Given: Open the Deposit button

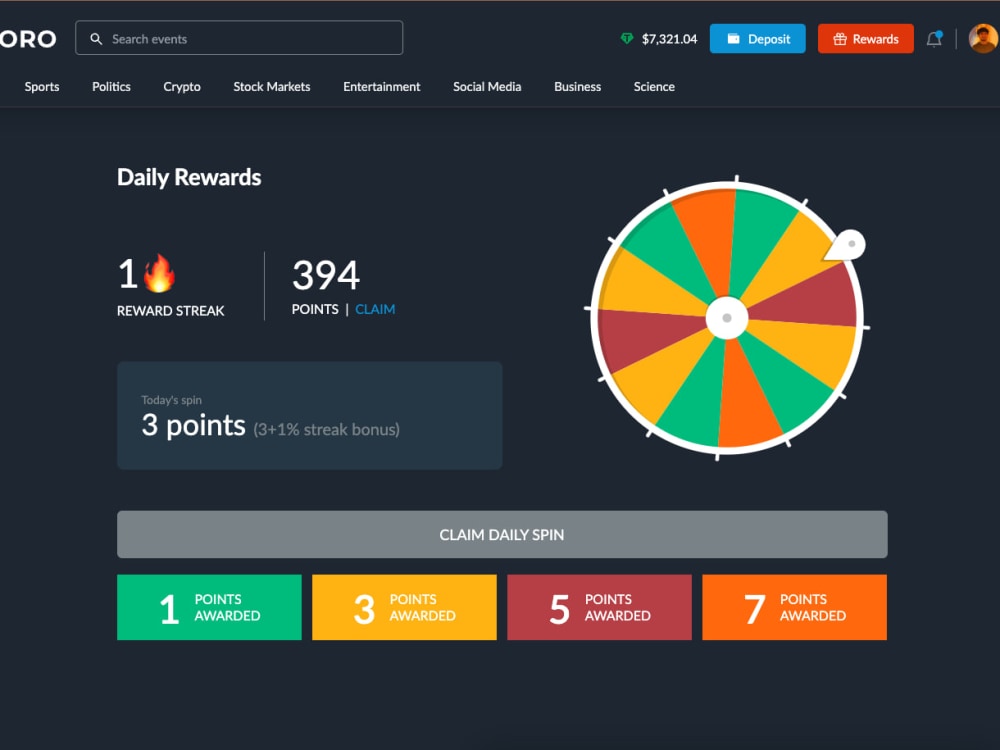Looking at the screenshot, I should pyautogui.click(x=758, y=39).
